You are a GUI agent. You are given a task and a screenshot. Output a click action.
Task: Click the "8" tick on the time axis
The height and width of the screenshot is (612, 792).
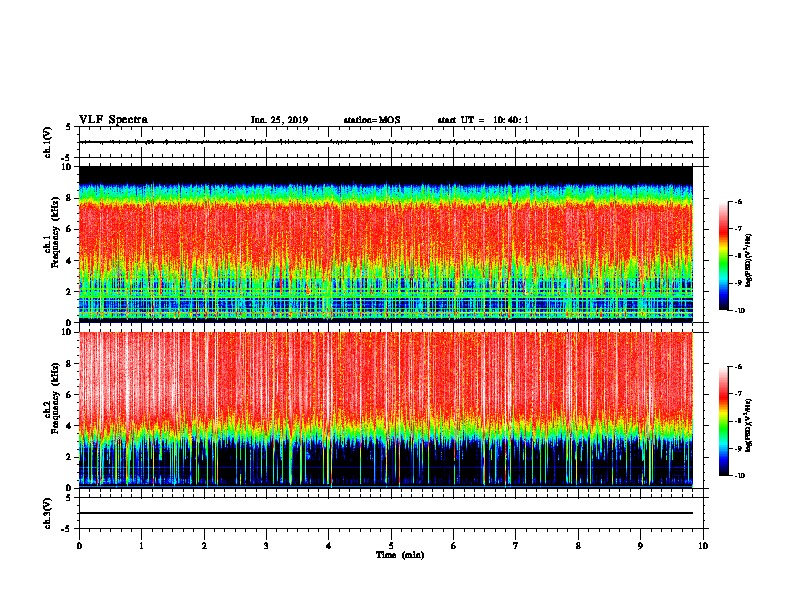[578, 546]
